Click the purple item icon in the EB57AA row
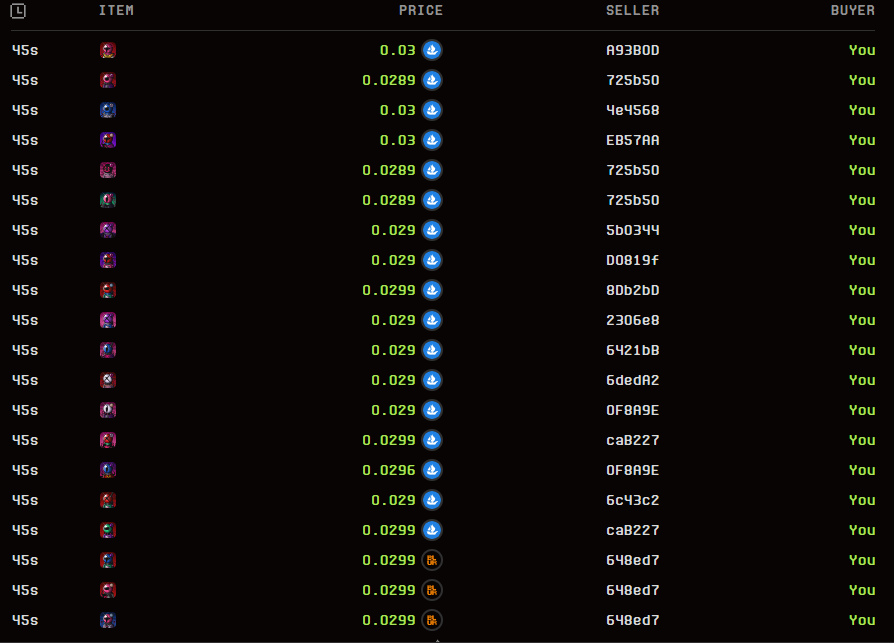 pos(107,140)
